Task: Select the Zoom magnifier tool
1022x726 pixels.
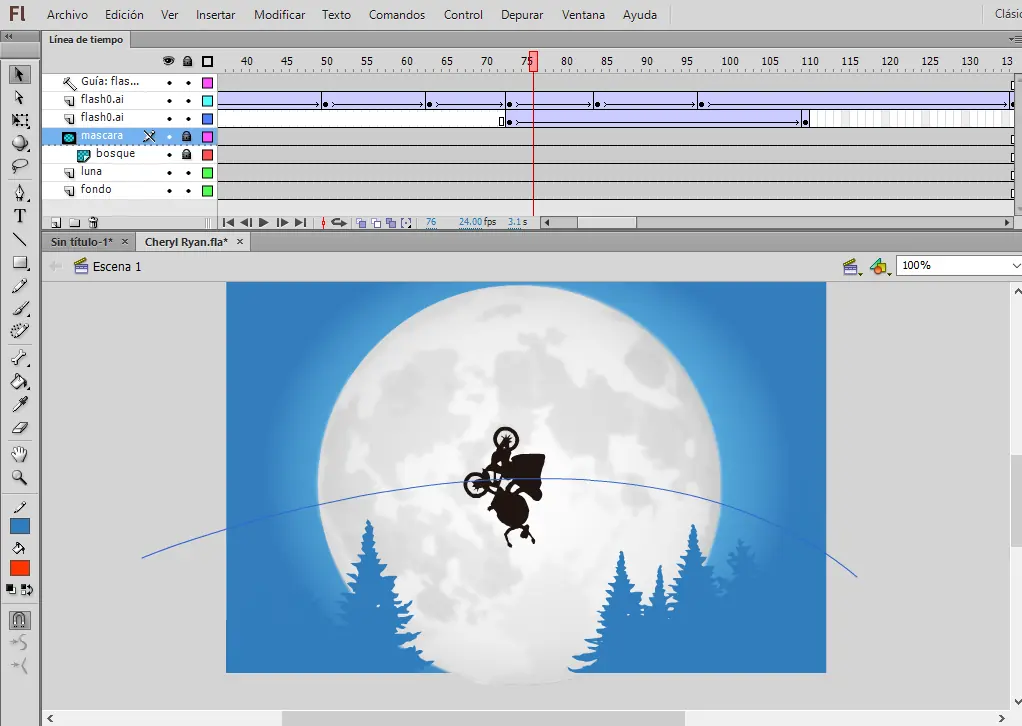Action: [x=20, y=478]
